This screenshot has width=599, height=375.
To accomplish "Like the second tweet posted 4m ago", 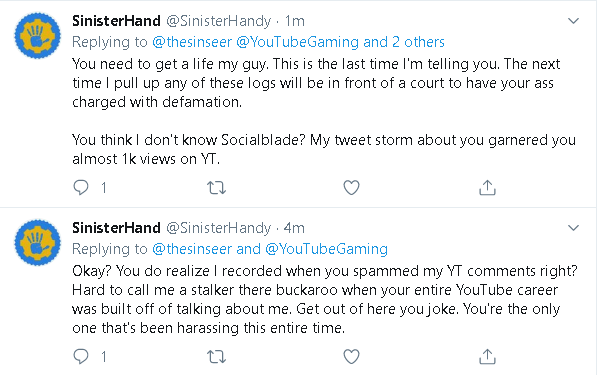I will 351,357.
